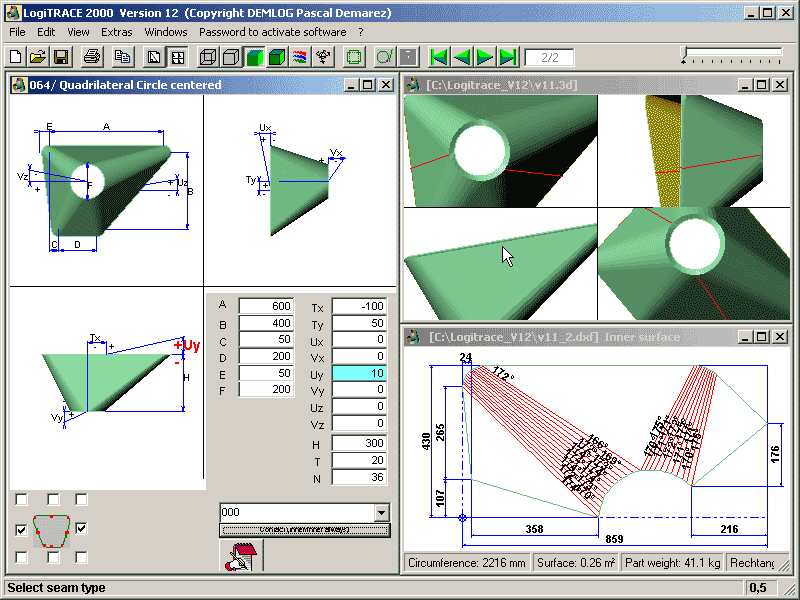This screenshot has width=800, height=600.
Task: Open the Extras menu
Action: pos(117,32)
